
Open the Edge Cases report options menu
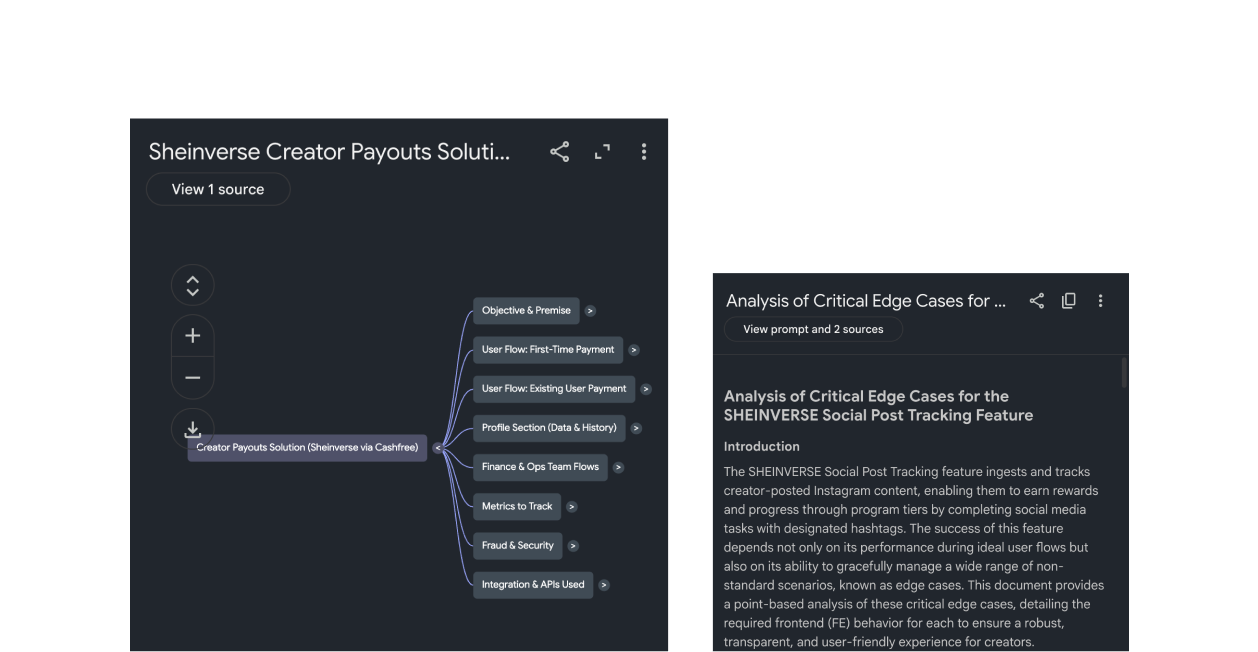pos(1100,301)
